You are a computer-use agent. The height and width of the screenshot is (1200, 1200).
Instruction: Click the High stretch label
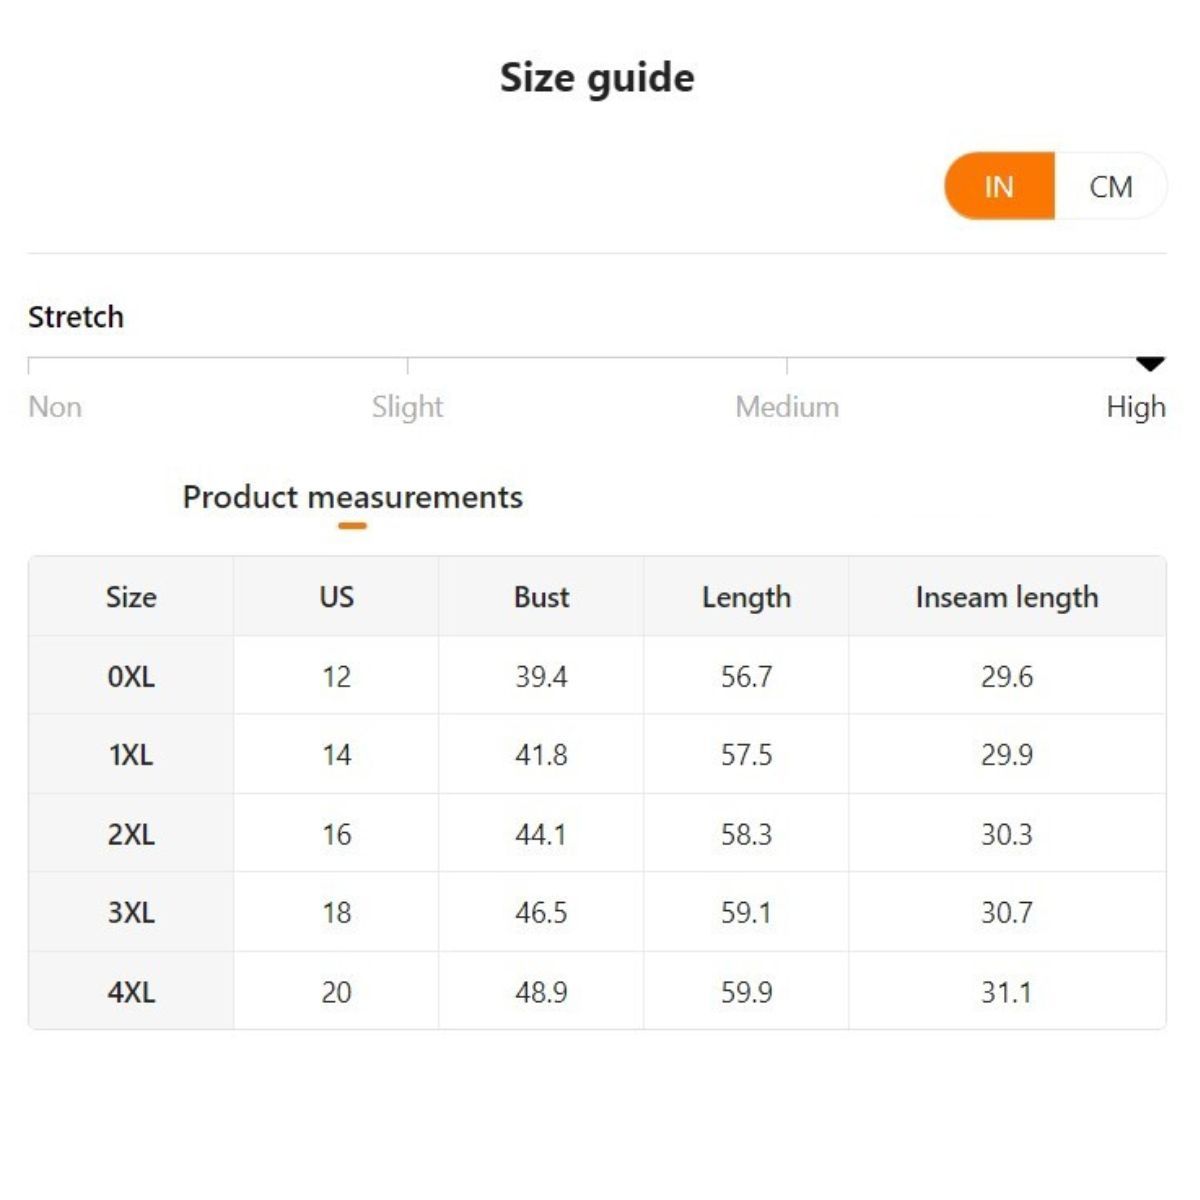(1135, 407)
